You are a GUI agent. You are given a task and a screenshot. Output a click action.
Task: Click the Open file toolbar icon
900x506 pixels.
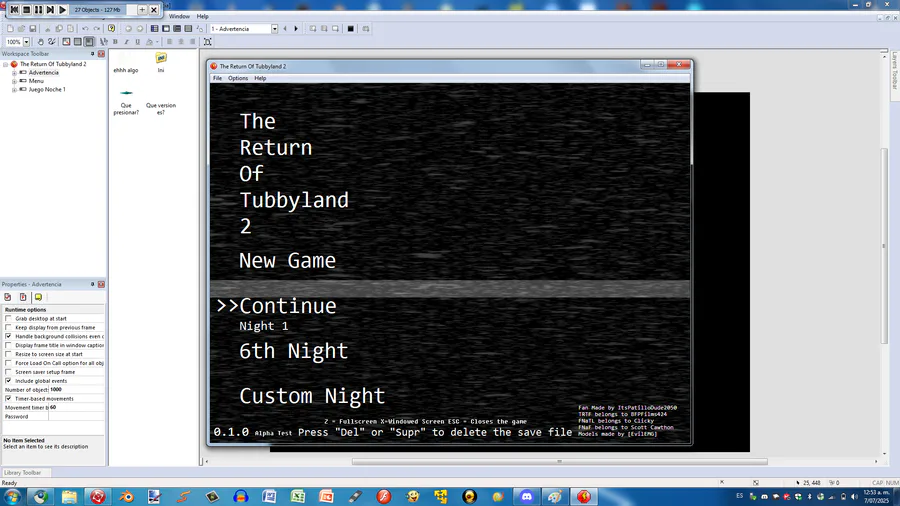[x=21, y=29]
